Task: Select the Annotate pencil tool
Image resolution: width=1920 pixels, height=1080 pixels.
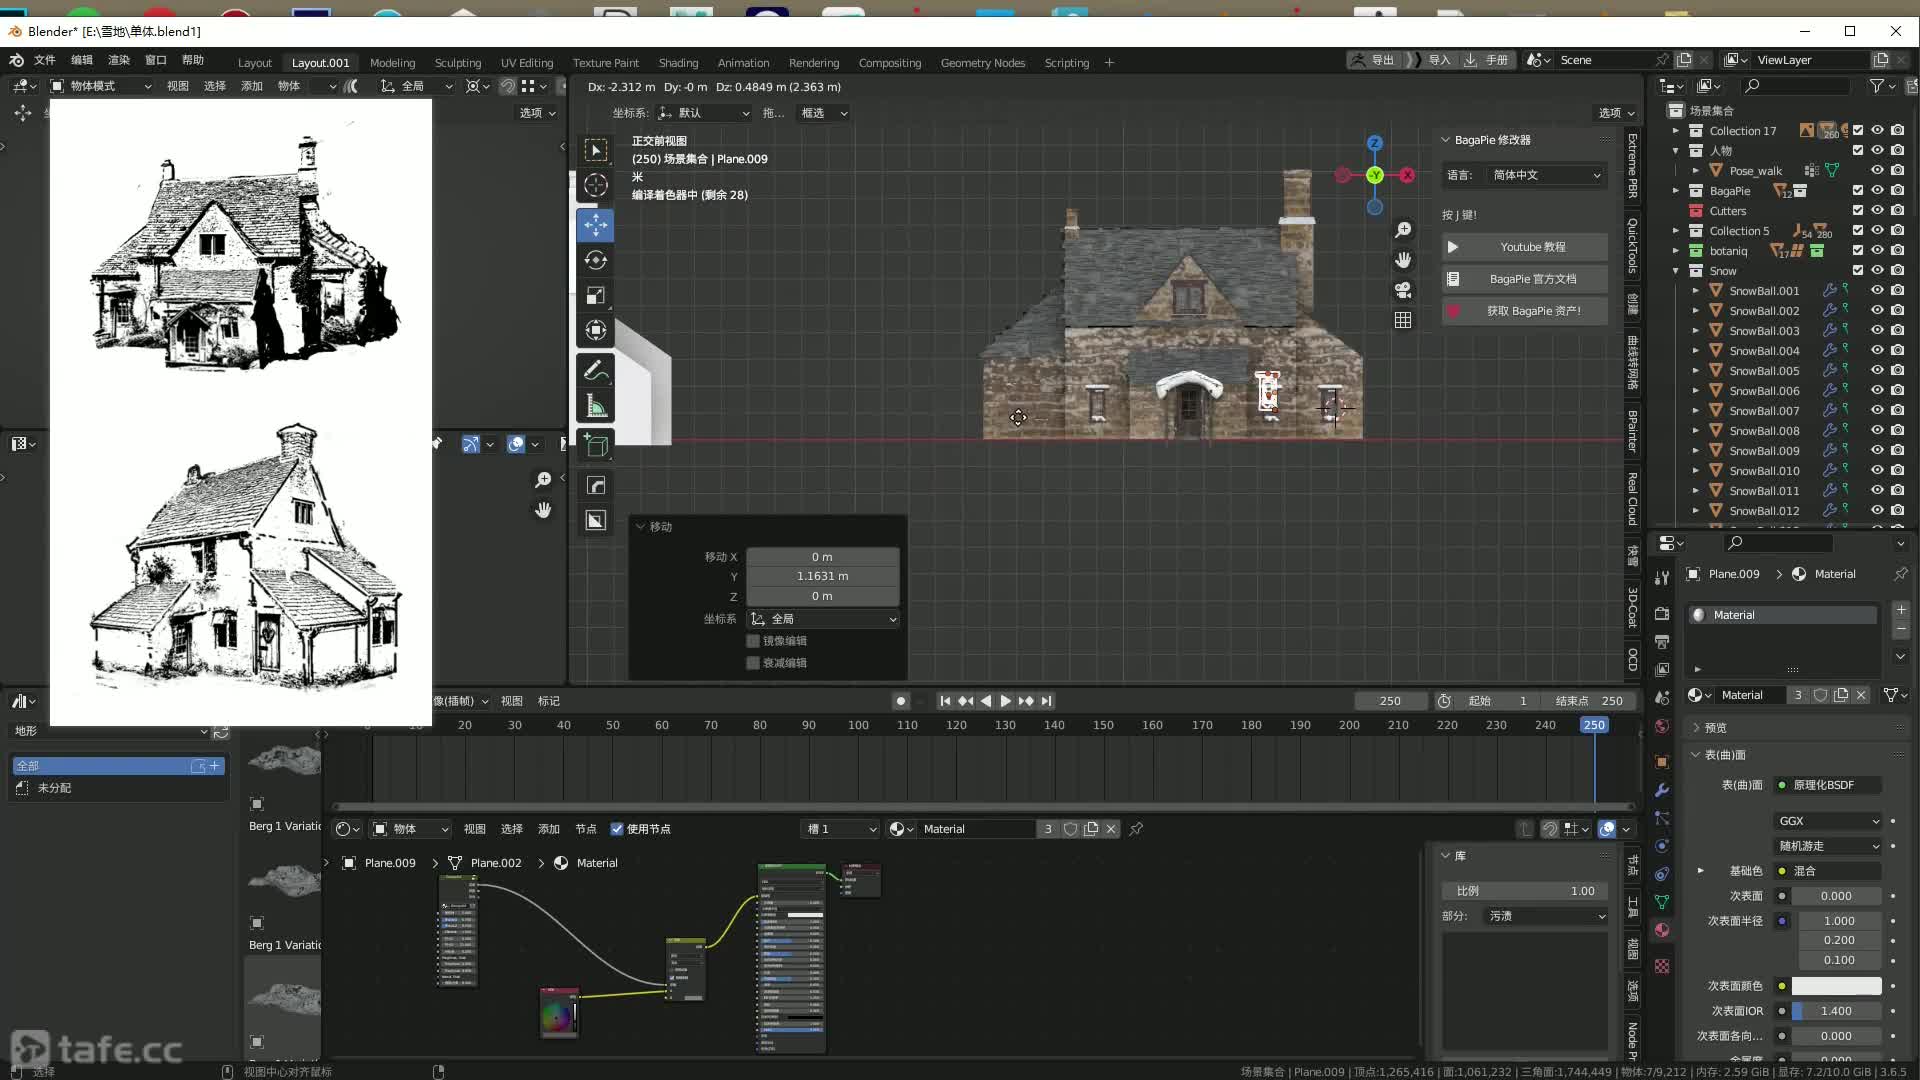Action: click(x=596, y=370)
